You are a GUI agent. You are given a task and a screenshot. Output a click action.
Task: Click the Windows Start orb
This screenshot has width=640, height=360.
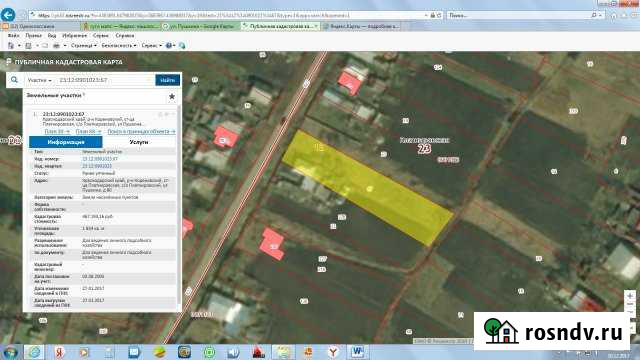(x=10, y=351)
